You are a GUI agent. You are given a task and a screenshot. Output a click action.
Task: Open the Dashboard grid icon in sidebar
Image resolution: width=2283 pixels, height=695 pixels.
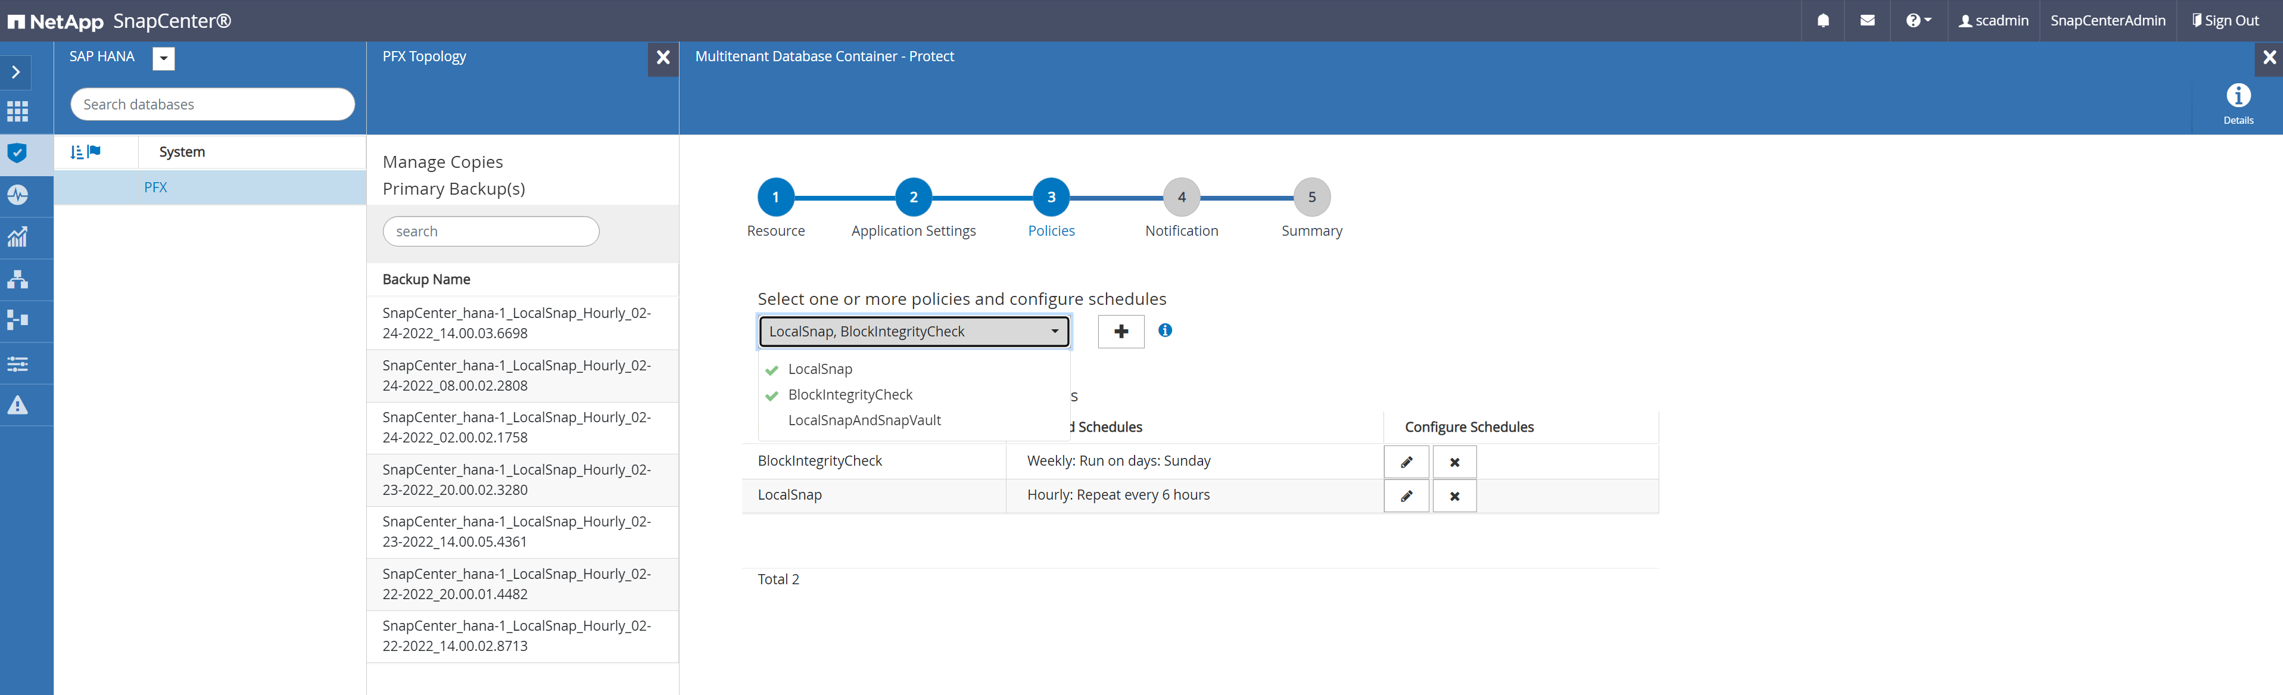[18, 111]
